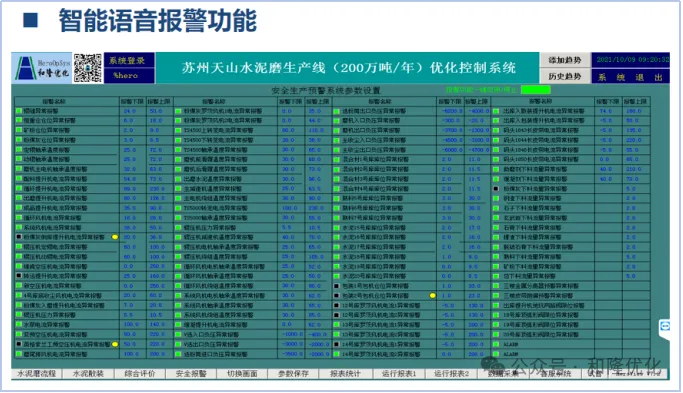The image size is (683, 393).
Task: Open 历史趋势 history trend button
Action: point(565,76)
